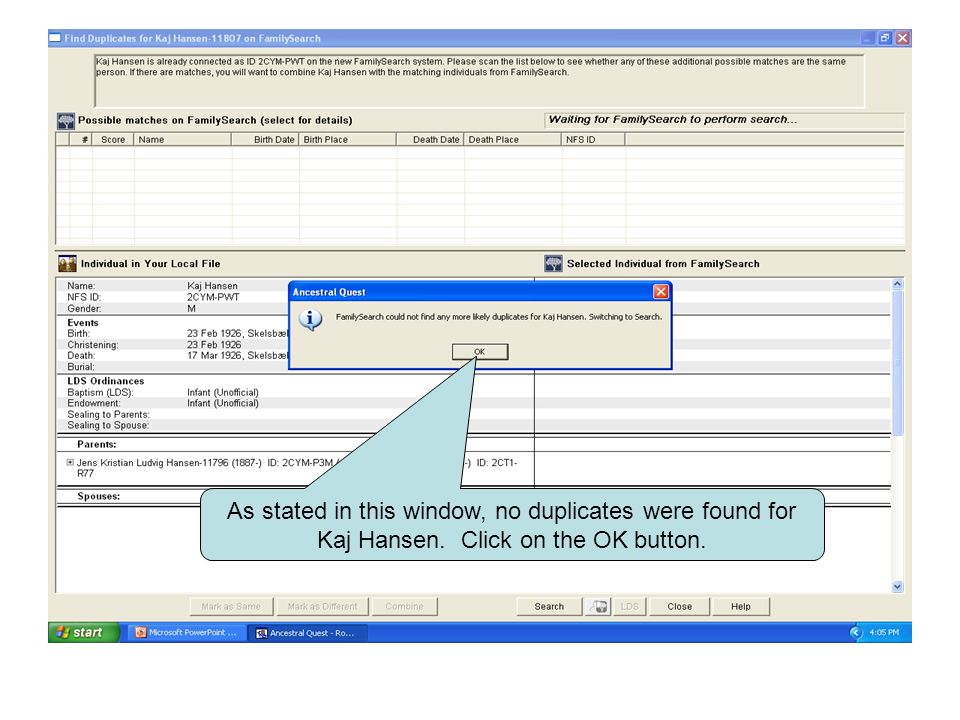Click the 4:05 PM taskbar clock
This screenshot has width=960, height=720.
884,632
